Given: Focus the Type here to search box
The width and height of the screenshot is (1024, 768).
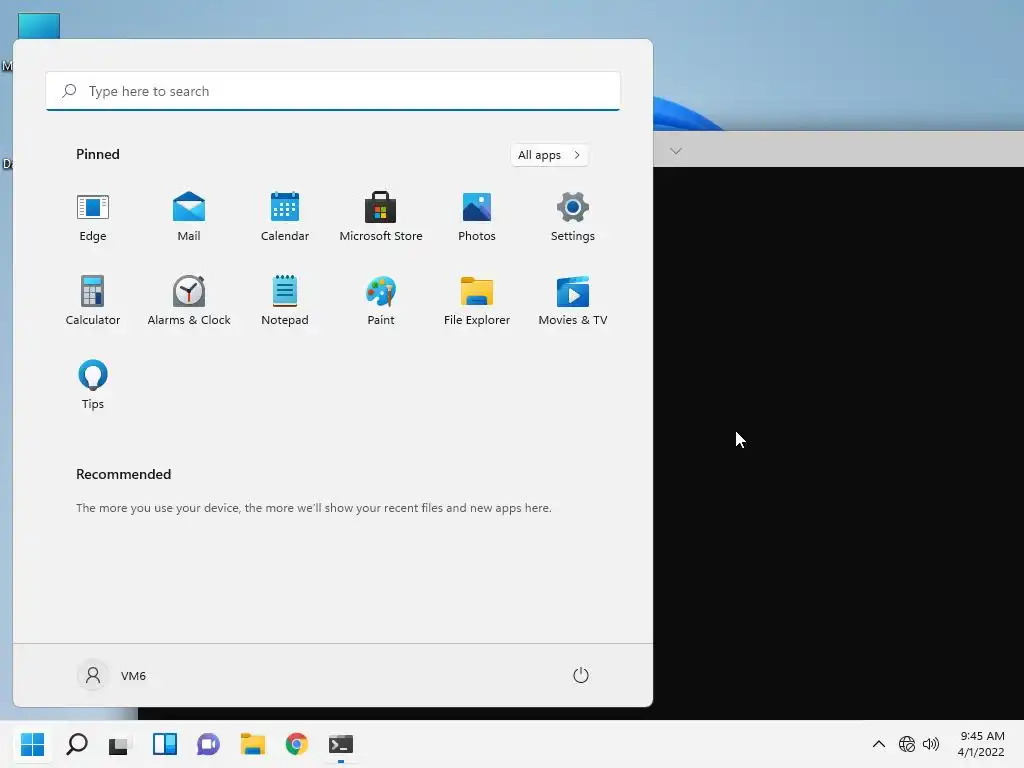Looking at the screenshot, I should [333, 91].
